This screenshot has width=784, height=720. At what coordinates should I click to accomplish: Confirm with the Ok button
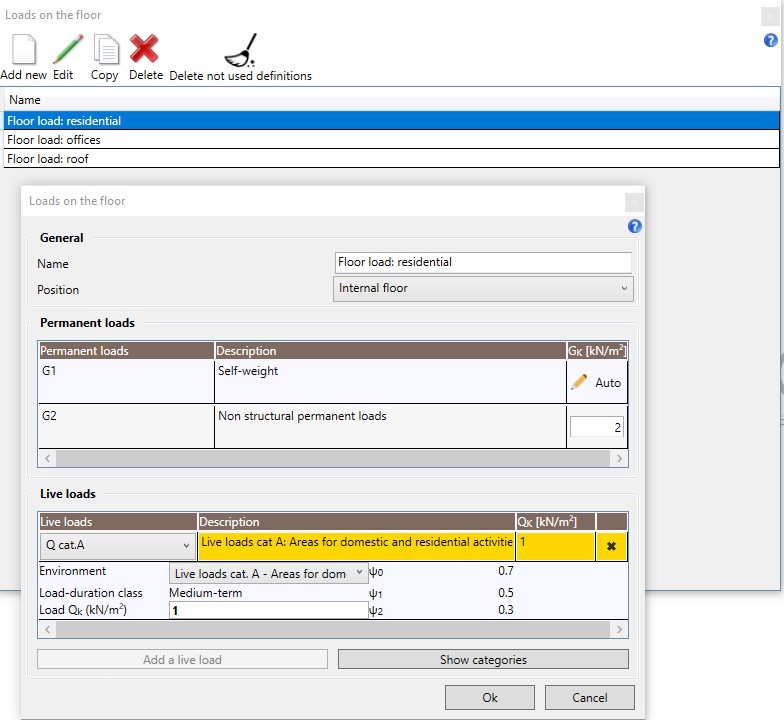pyautogui.click(x=490, y=698)
